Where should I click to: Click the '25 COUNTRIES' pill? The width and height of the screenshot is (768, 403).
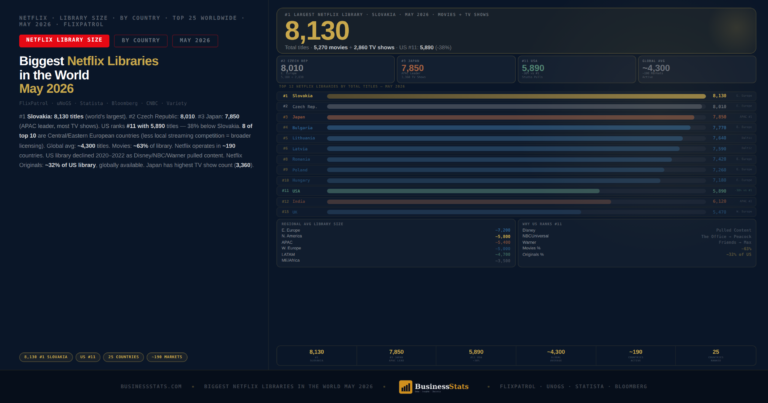point(123,357)
